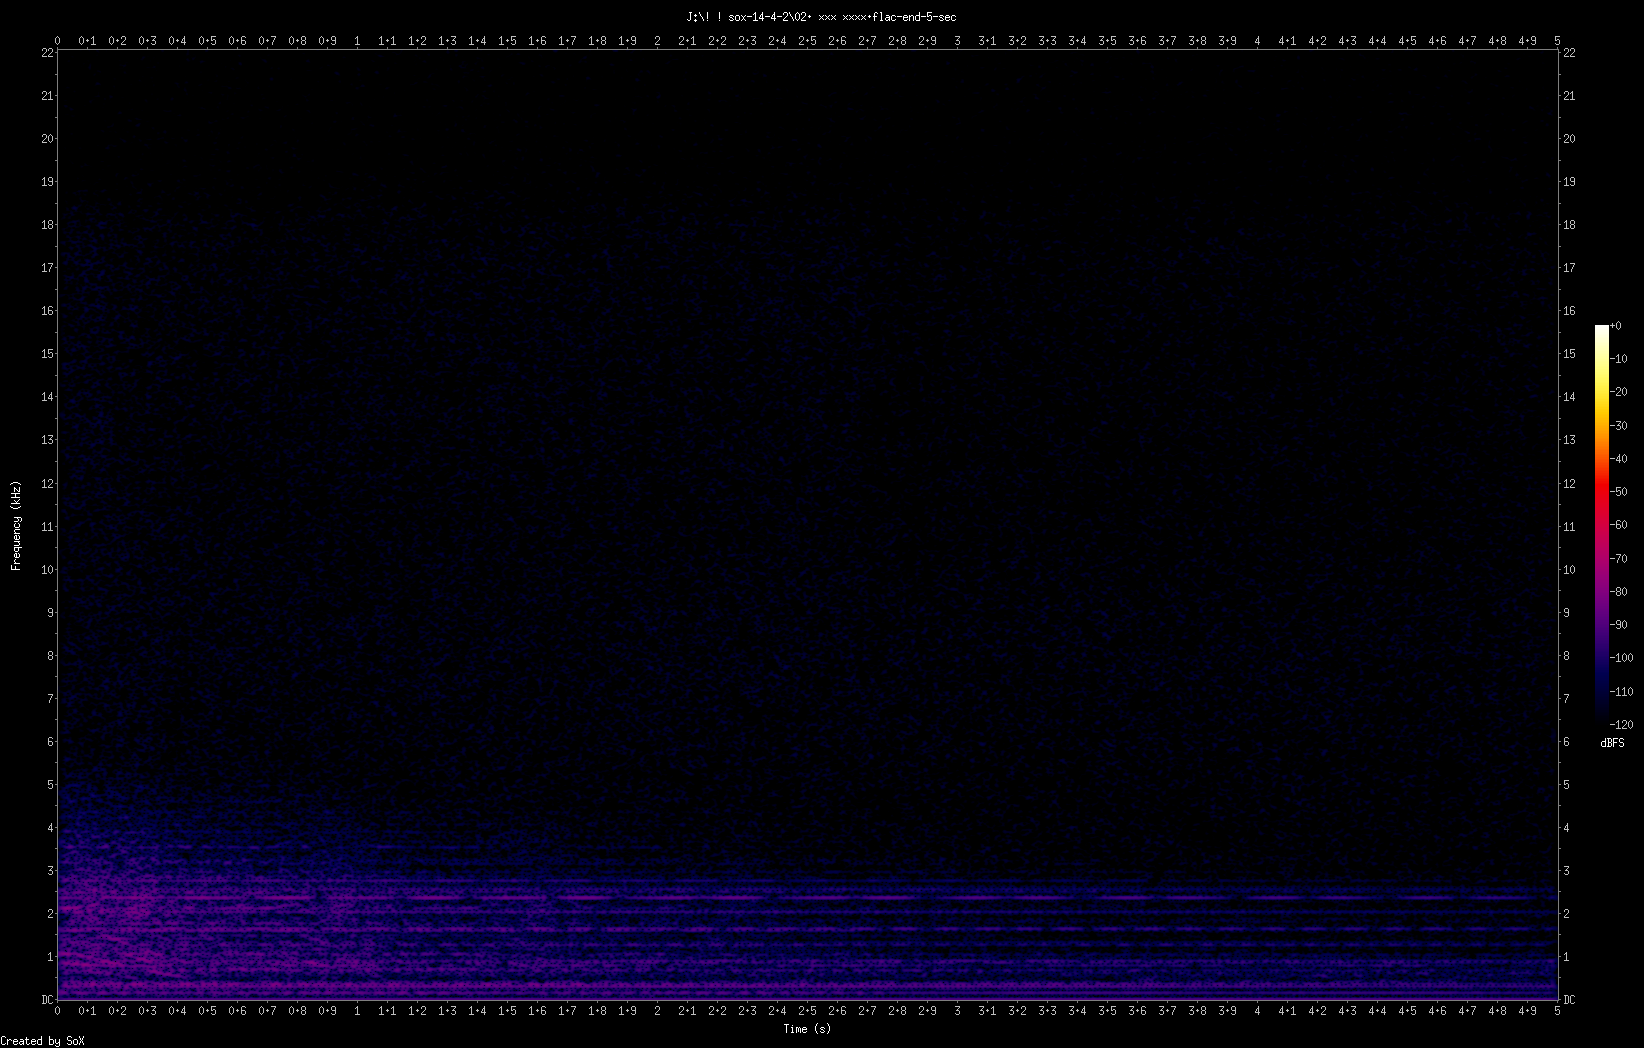
Task: Click "5" on the left frequency axis
Action: tap(50, 785)
